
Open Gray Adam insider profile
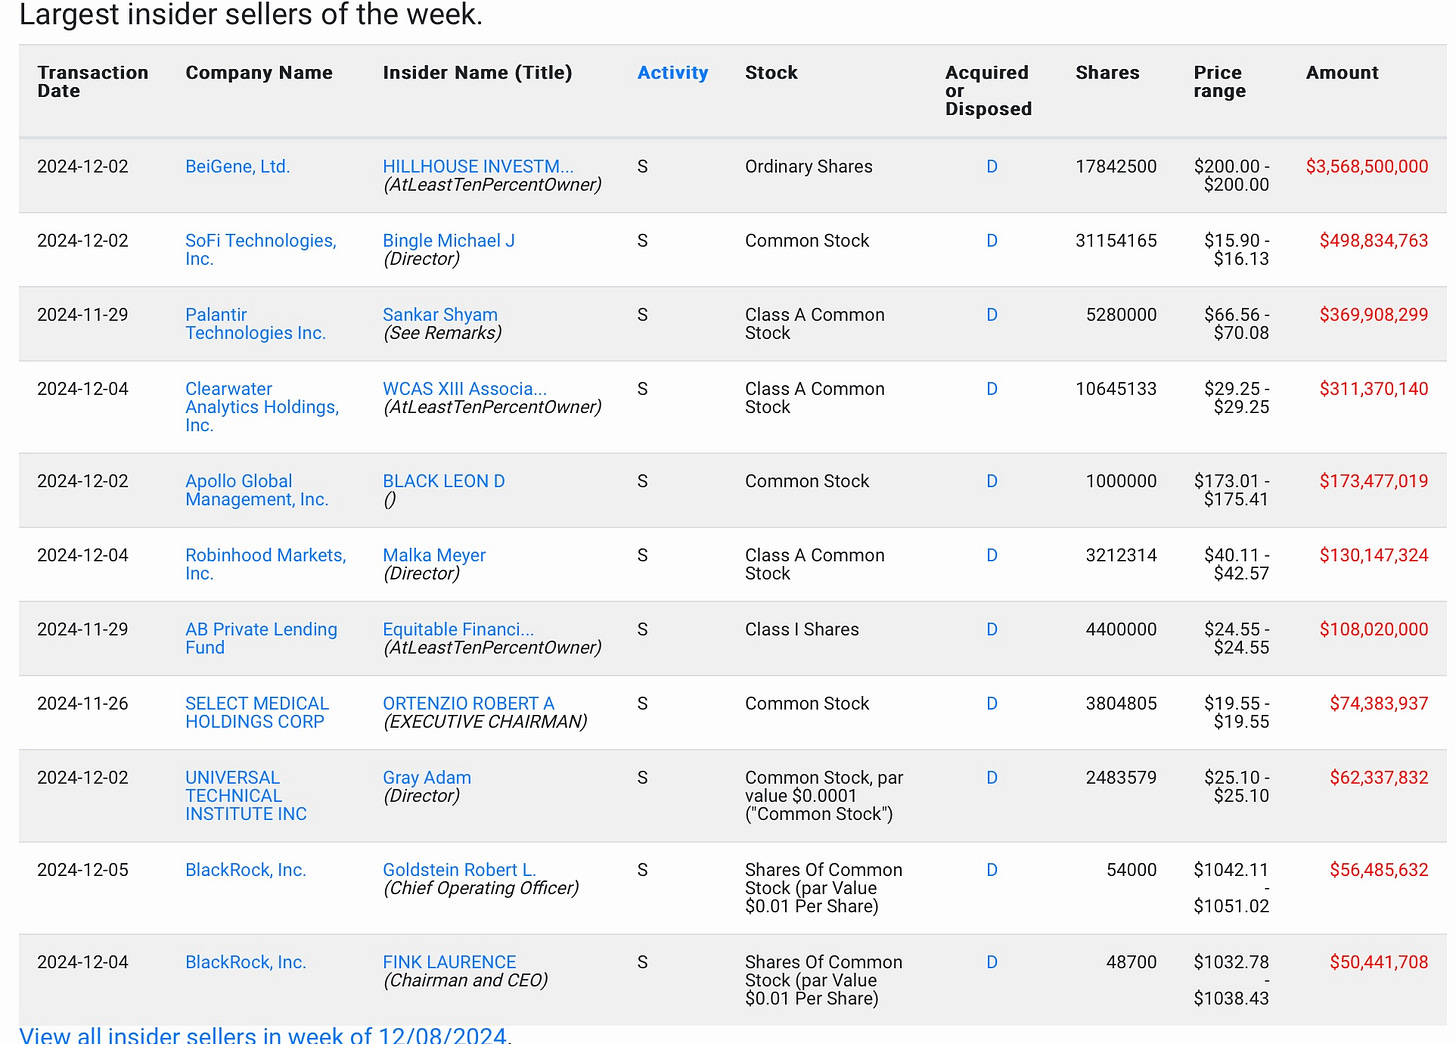[x=427, y=778]
